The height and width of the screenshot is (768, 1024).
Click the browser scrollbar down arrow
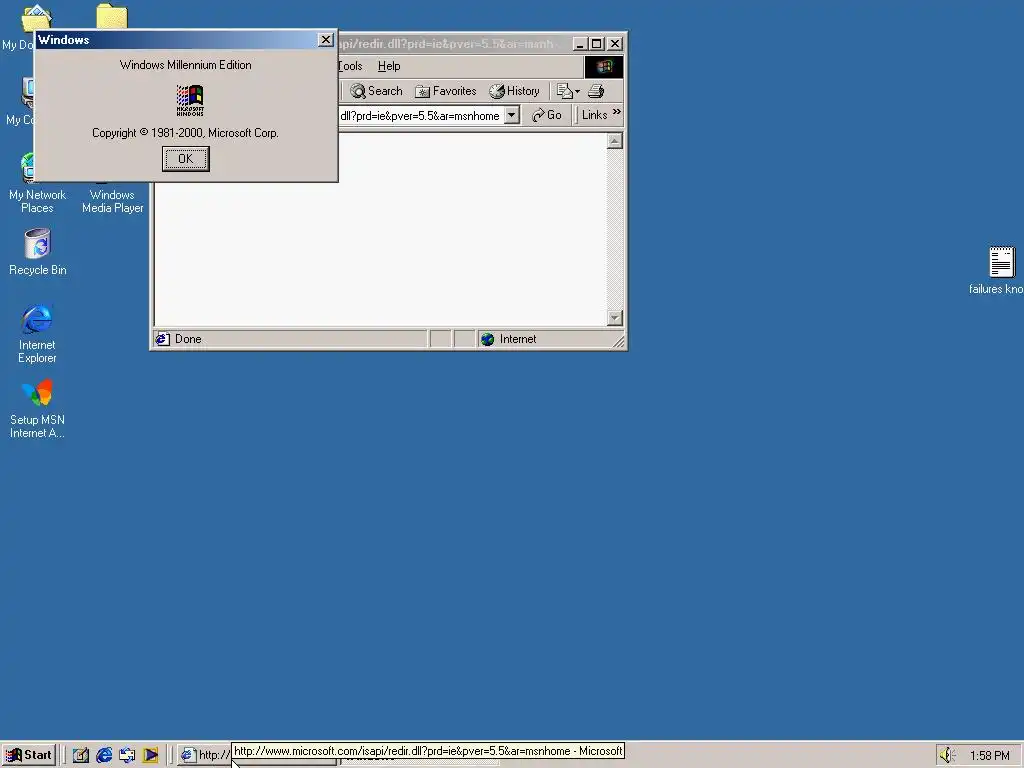(615, 318)
